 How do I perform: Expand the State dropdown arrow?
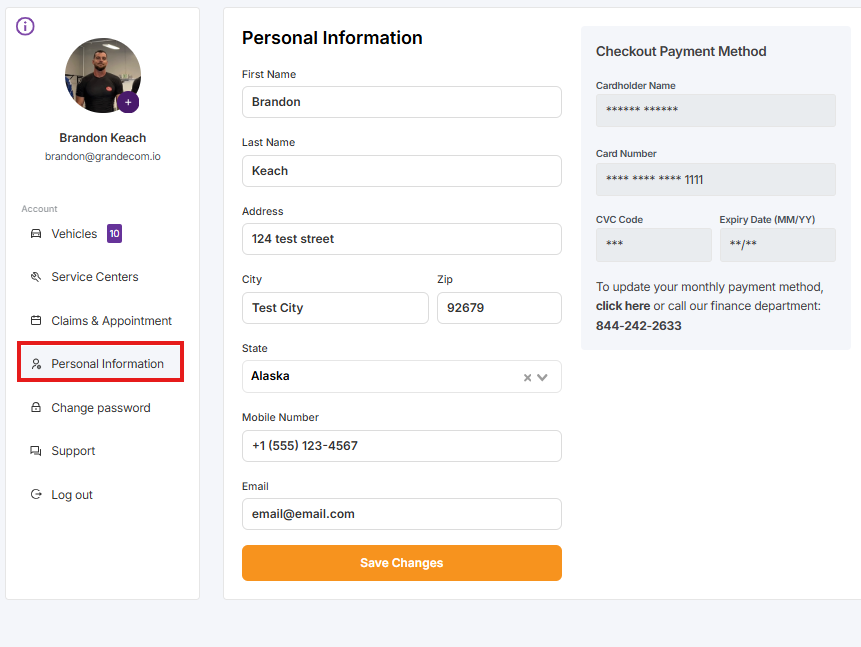[543, 377]
